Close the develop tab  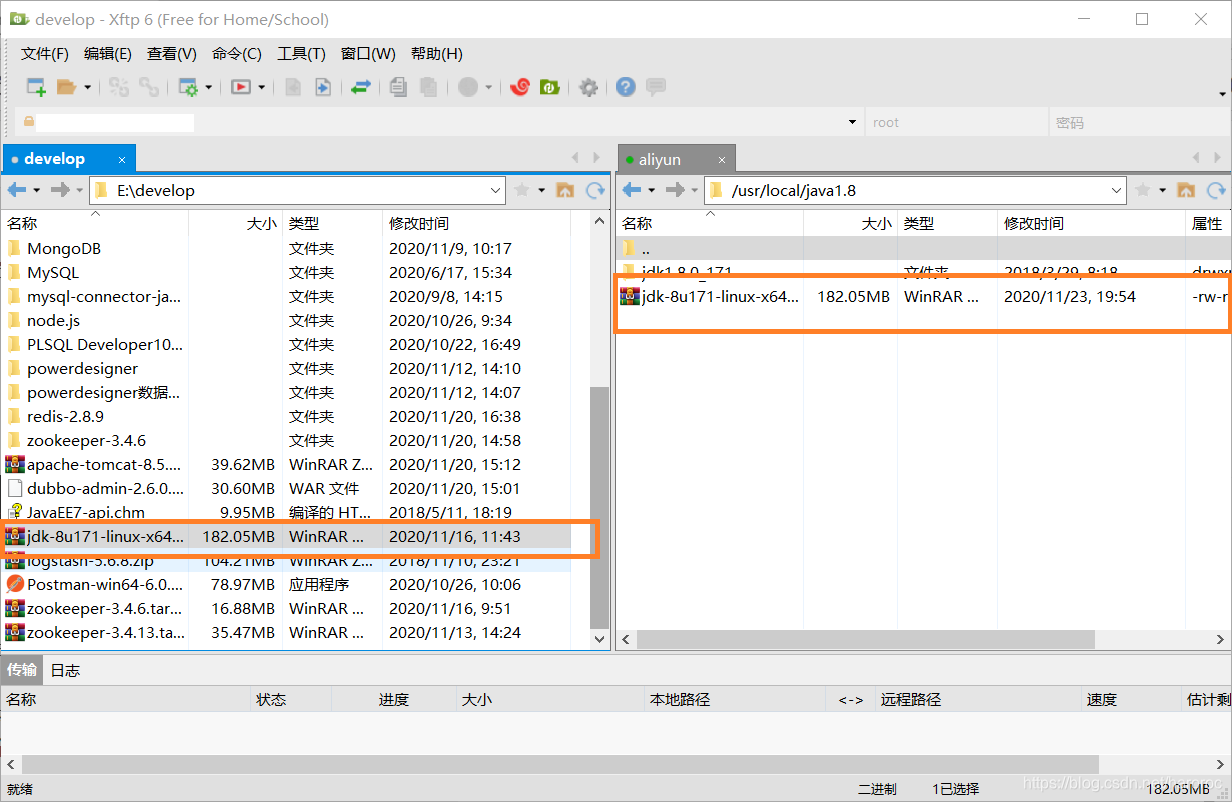pyautogui.click(x=122, y=159)
